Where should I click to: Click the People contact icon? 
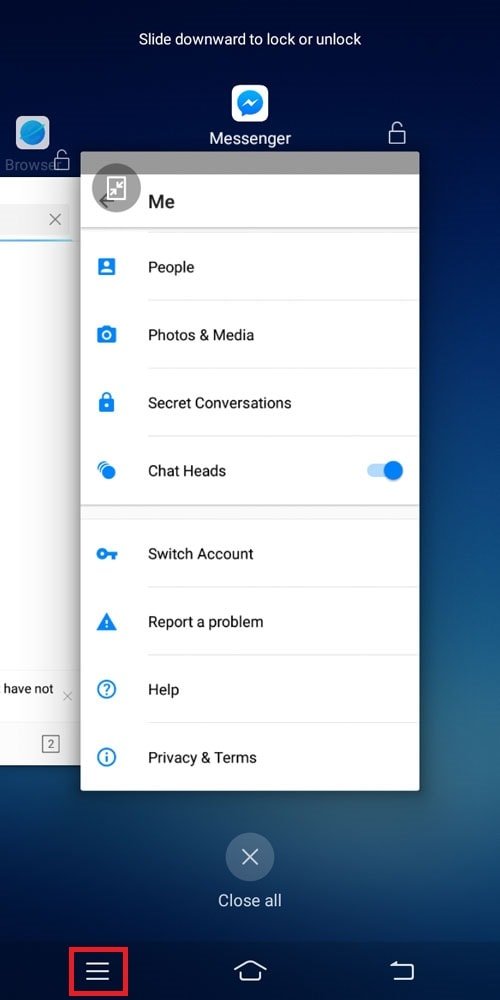tap(107, 267)
